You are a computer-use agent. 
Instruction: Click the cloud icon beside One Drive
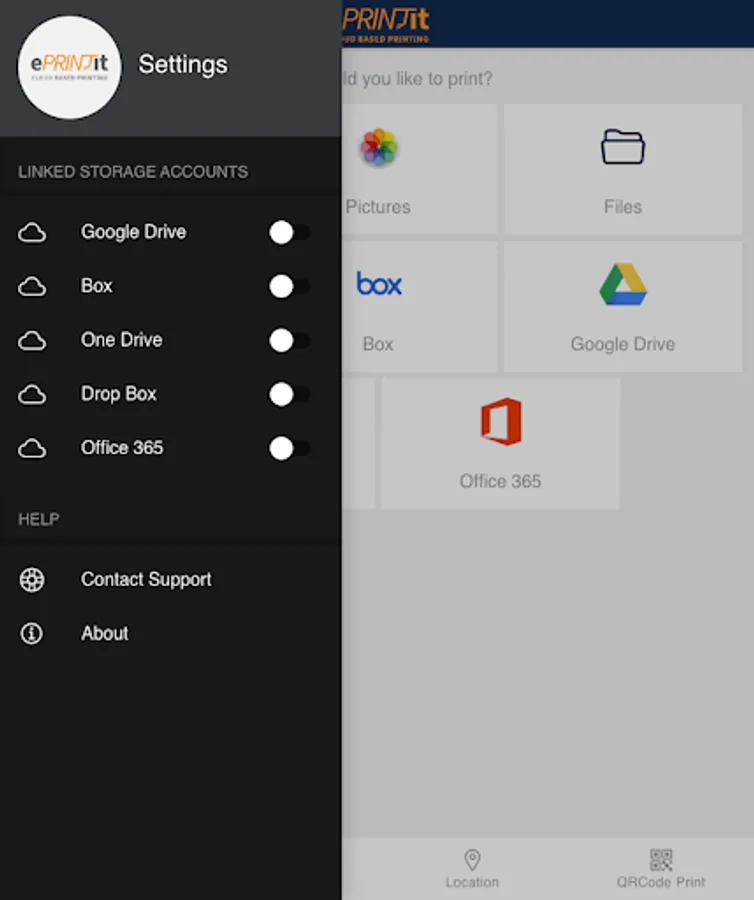(x=32, y=340)
